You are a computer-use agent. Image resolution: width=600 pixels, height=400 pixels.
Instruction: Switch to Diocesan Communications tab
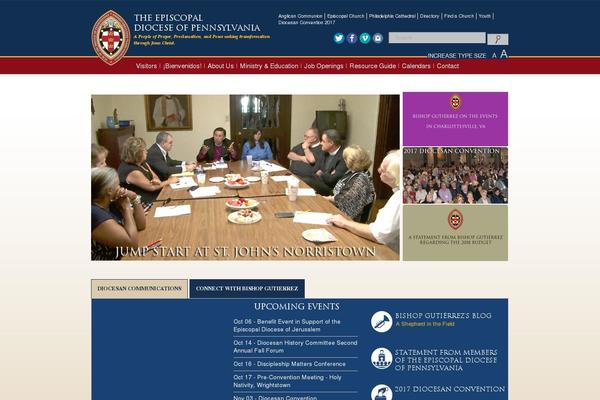pyautogui.click(x=139, y=289)
